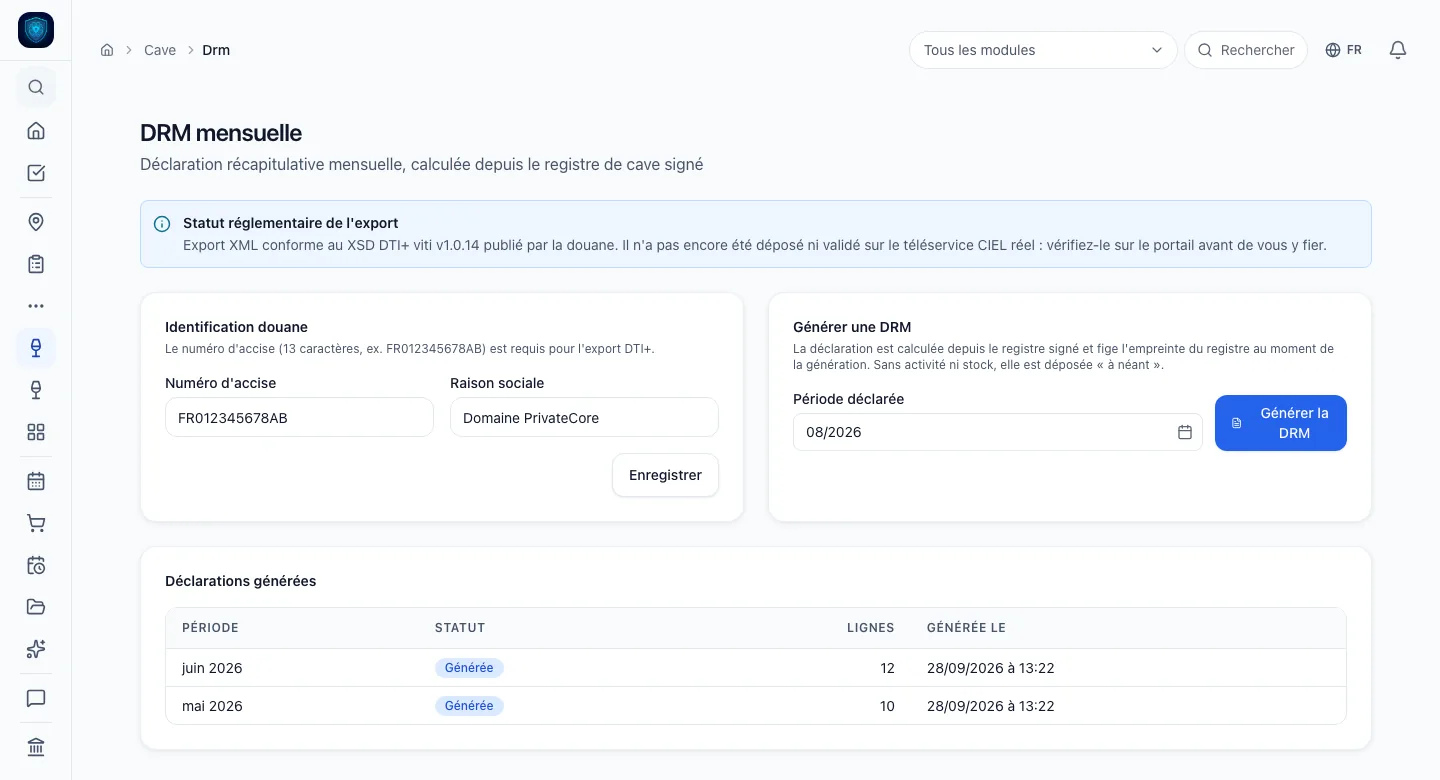The width and height of the screenshot is (1440, 780).
Task: Click the shield app logo
Action: pyautogui.click(x=36, y=30)
